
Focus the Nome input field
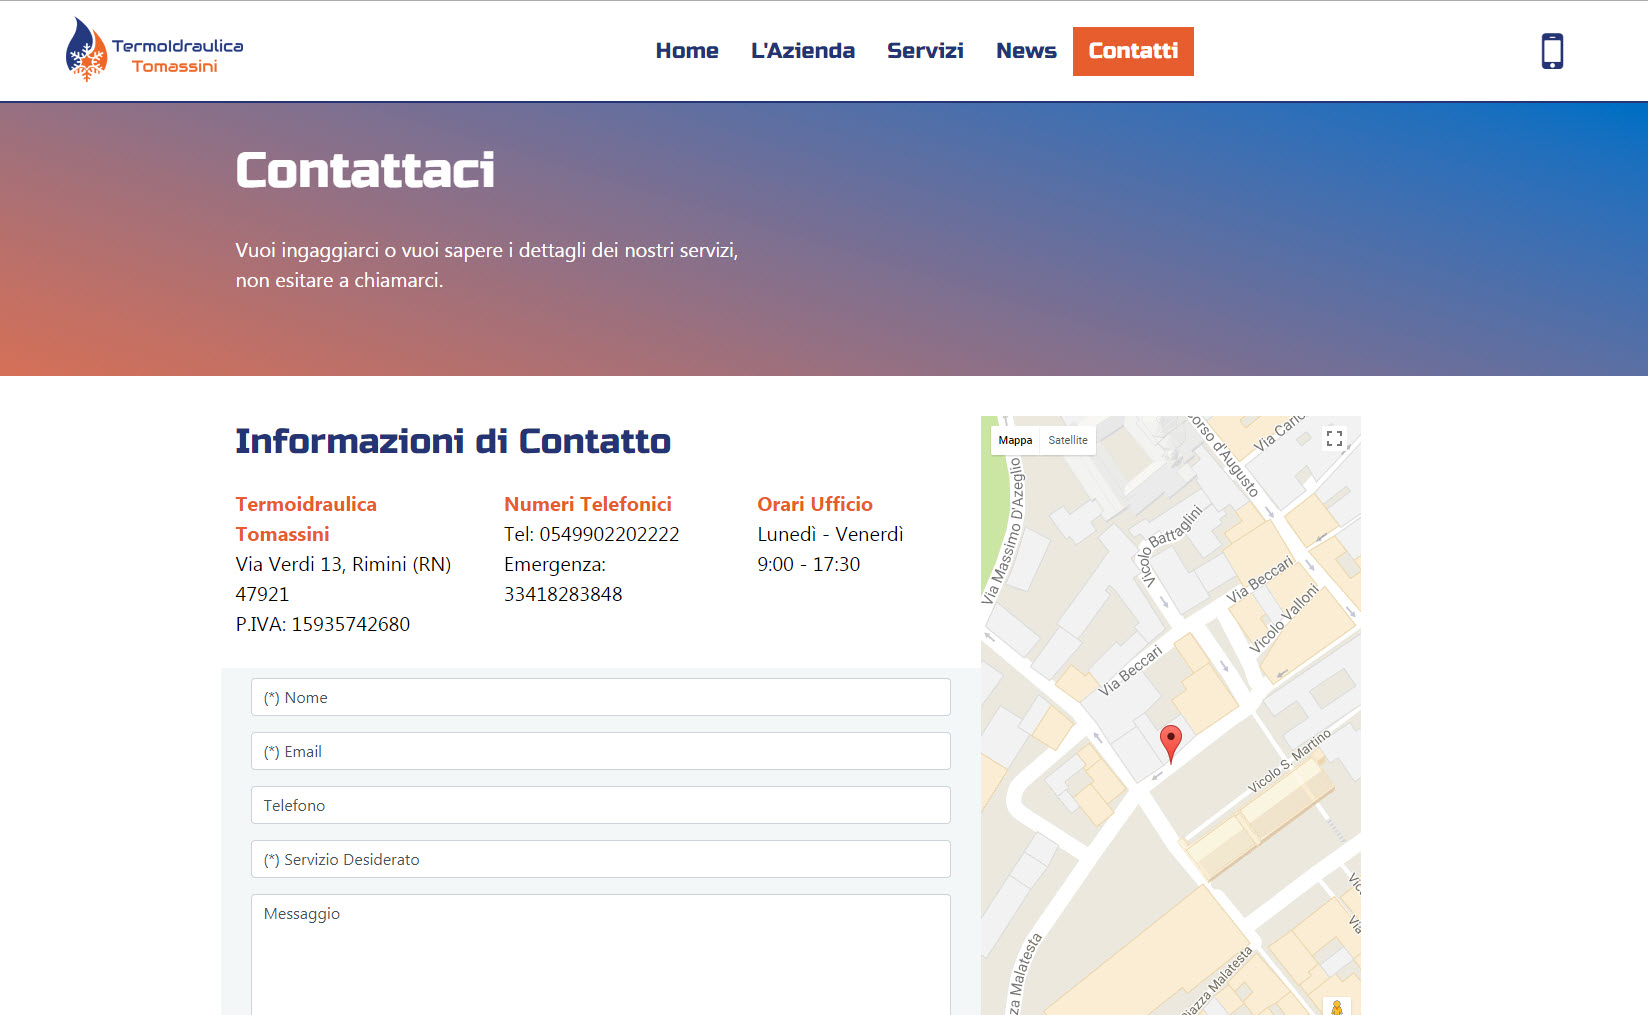[600, 697]
